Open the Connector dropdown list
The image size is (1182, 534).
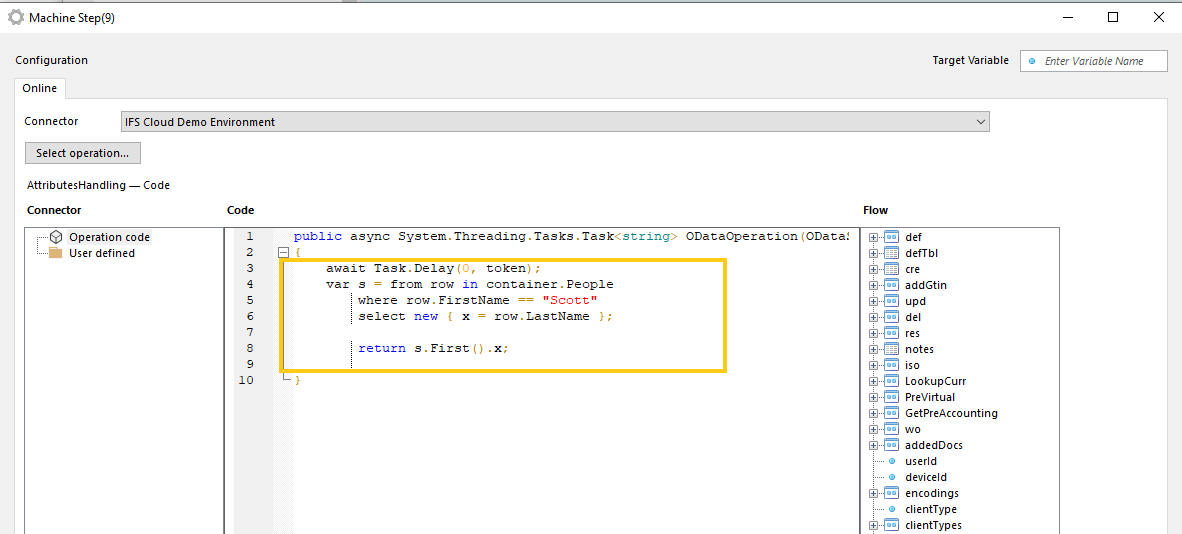[979, 122]
